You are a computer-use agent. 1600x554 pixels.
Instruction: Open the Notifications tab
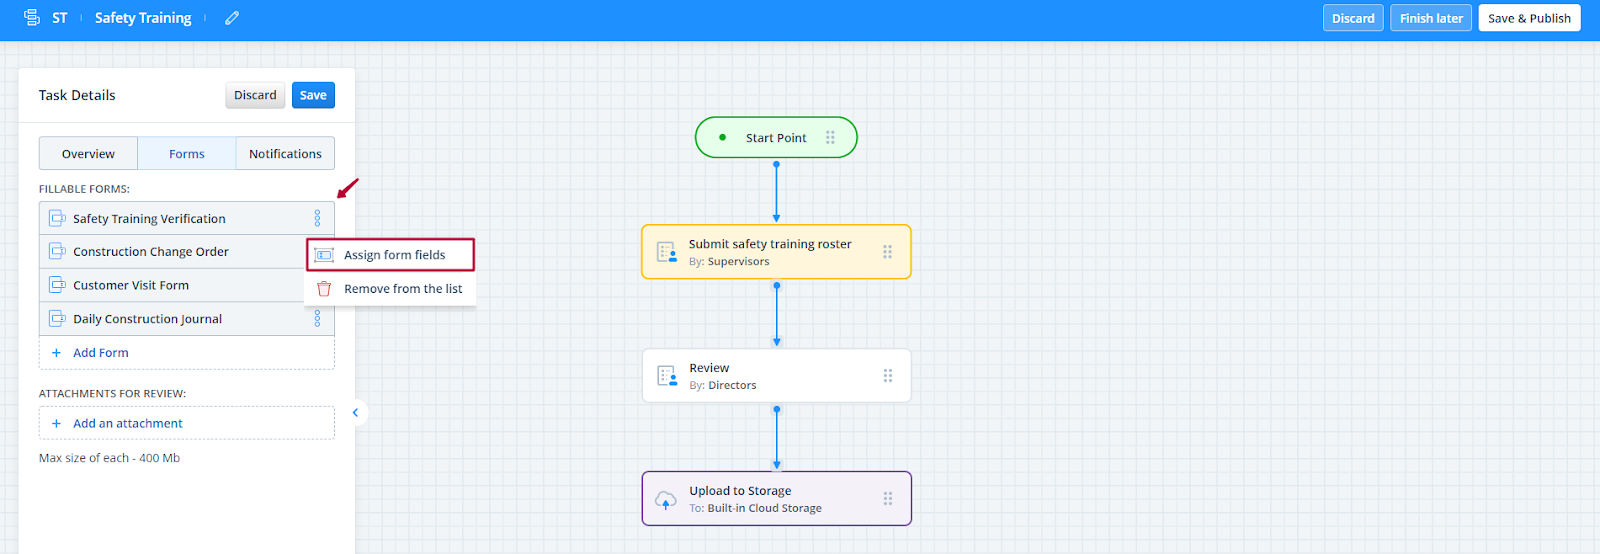[x=285, y=154]
